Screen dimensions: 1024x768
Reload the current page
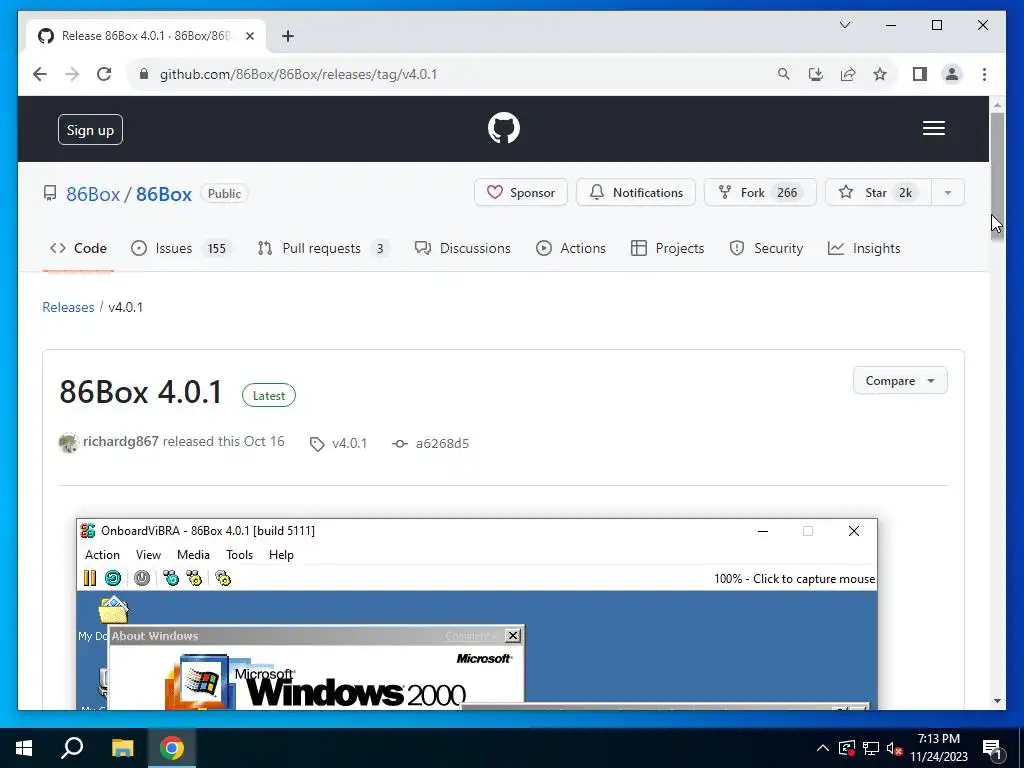pos(104,74)
